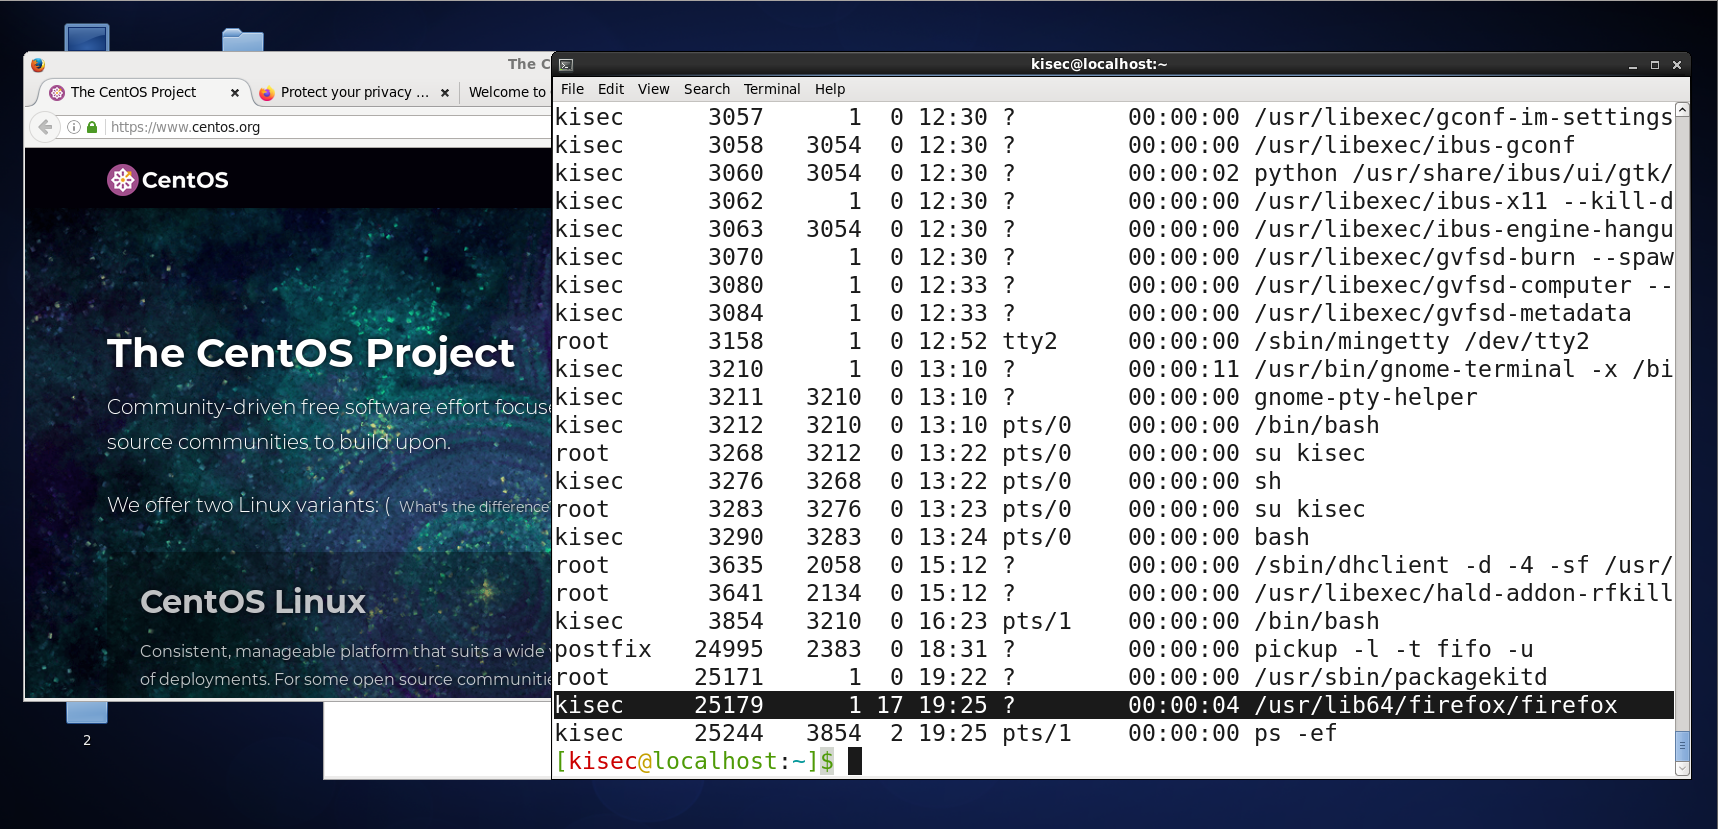Click the folder icon on desktop
1718x829 pixels.
243,40
